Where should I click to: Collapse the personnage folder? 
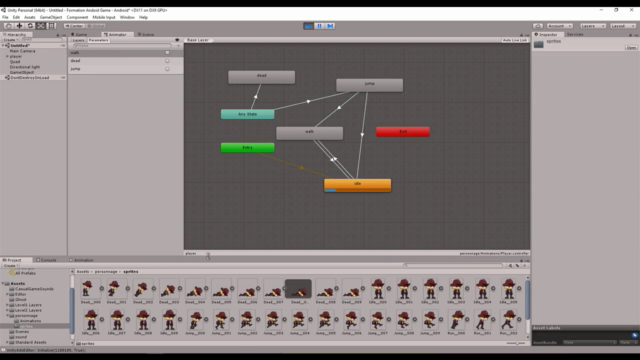coord(7,316)
